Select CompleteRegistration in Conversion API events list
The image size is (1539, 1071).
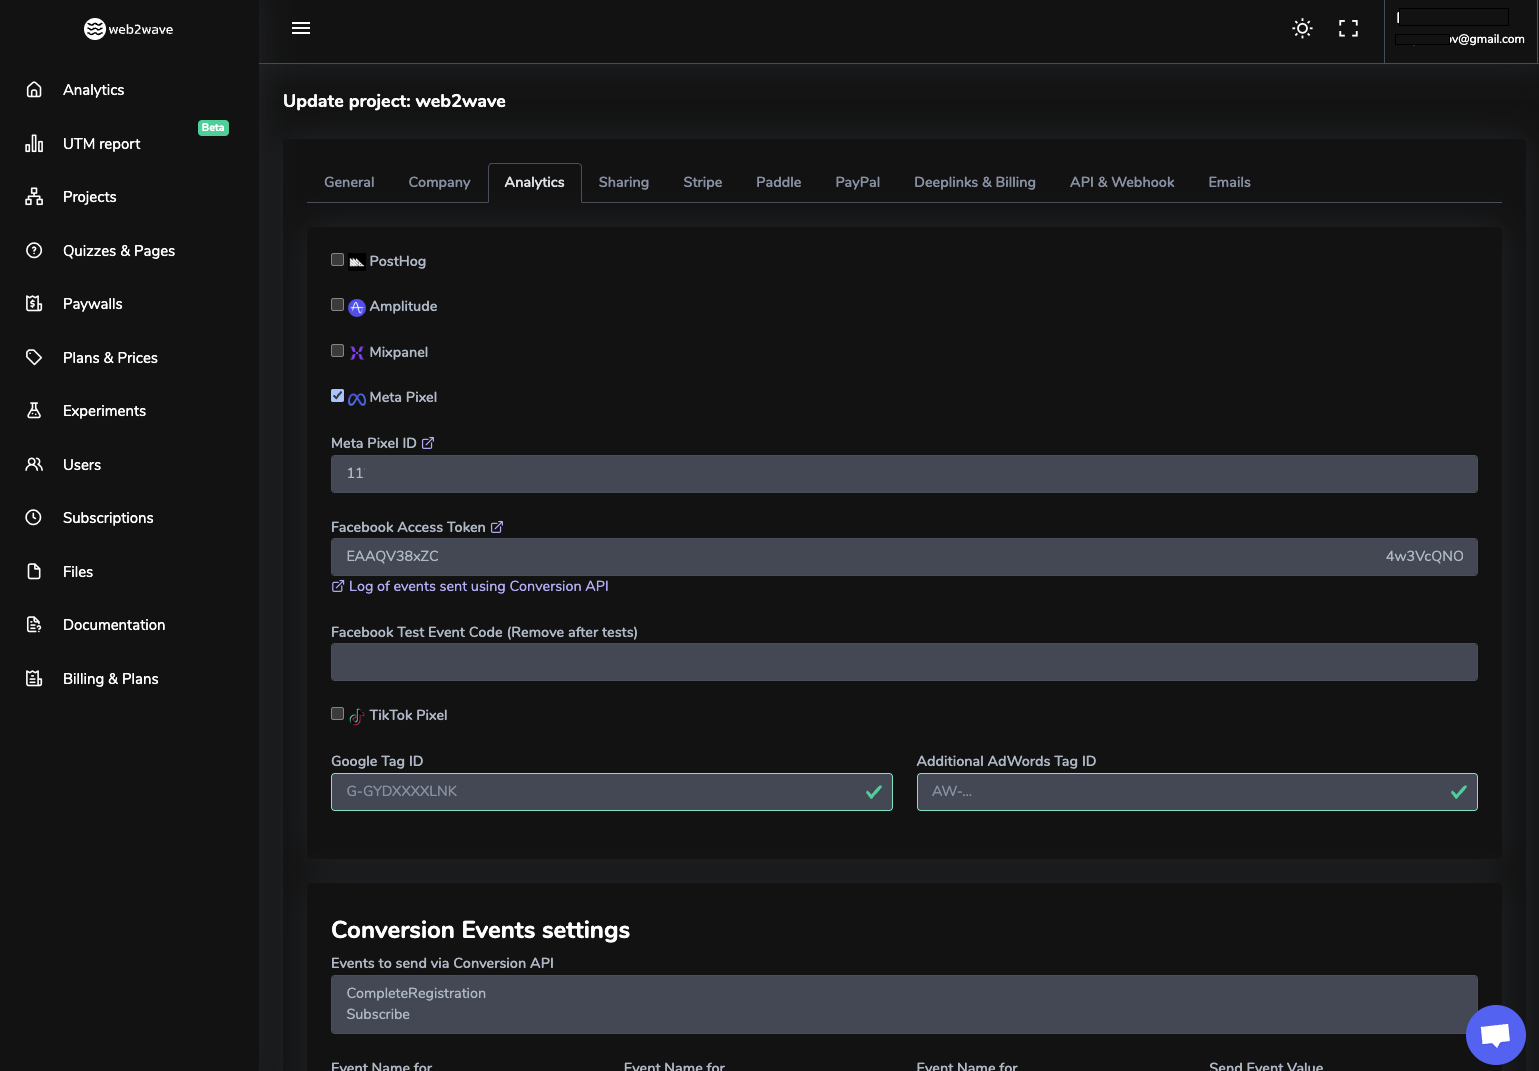416,993
